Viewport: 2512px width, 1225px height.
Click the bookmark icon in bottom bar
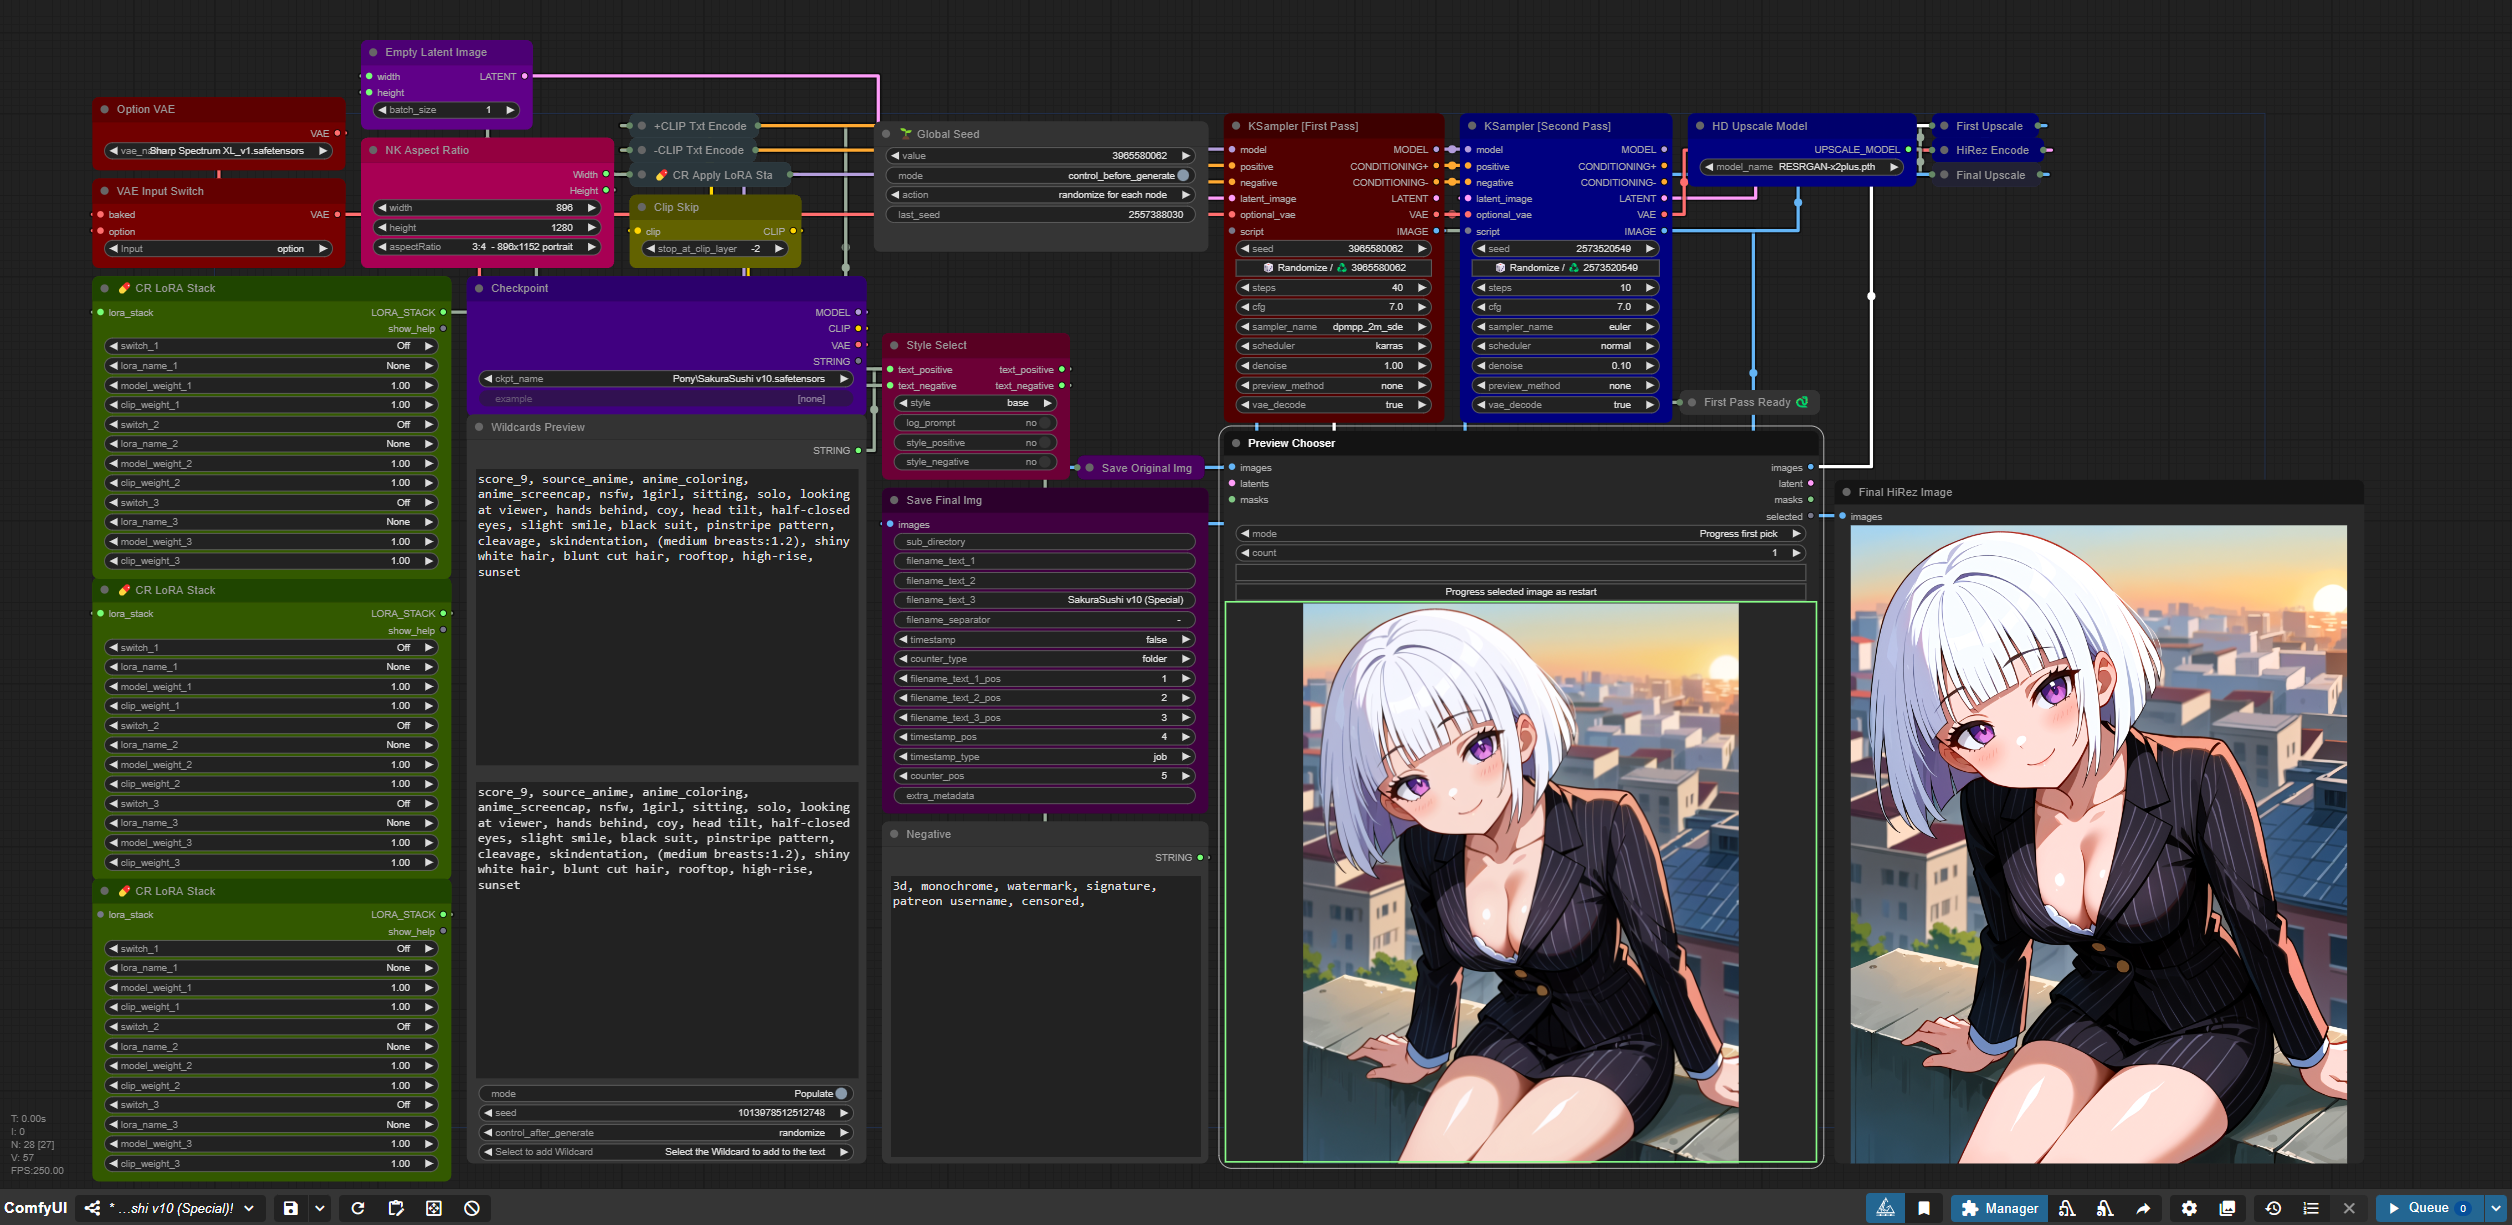pyautogui.click(x=1924, y=1208)
